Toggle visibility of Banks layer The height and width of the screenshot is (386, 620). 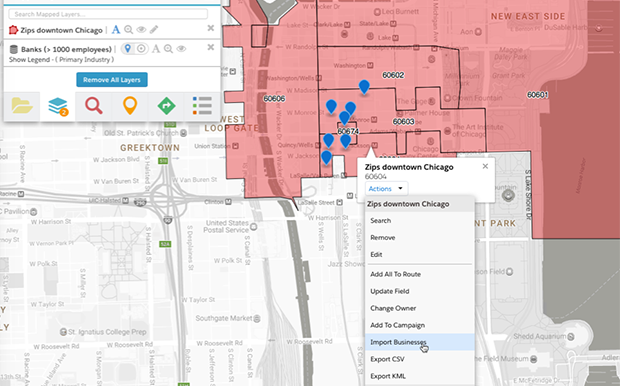[181, 49]
